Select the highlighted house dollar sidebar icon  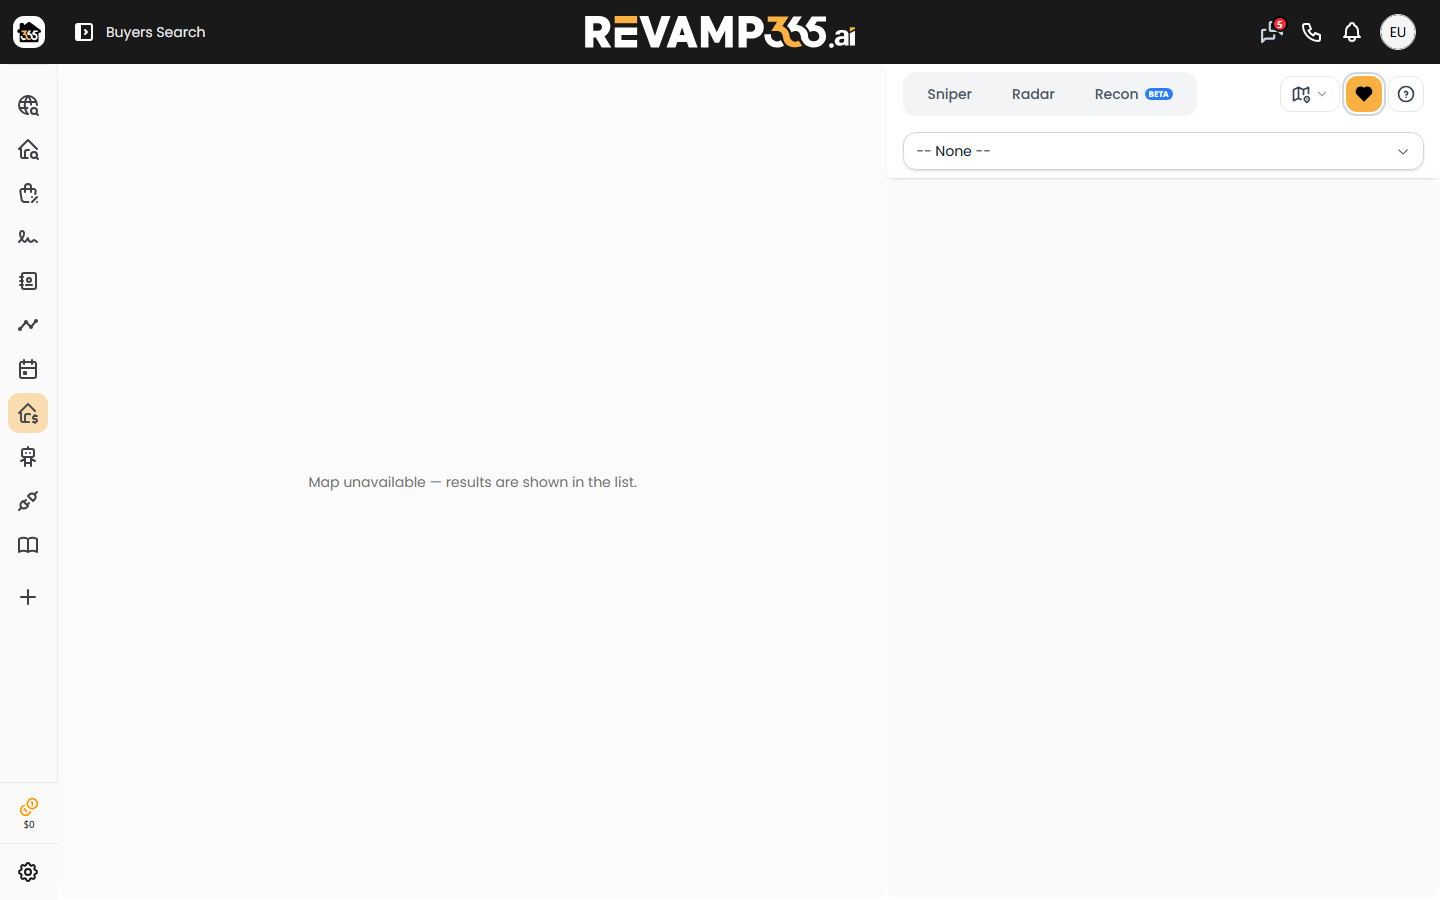point(28,413)
